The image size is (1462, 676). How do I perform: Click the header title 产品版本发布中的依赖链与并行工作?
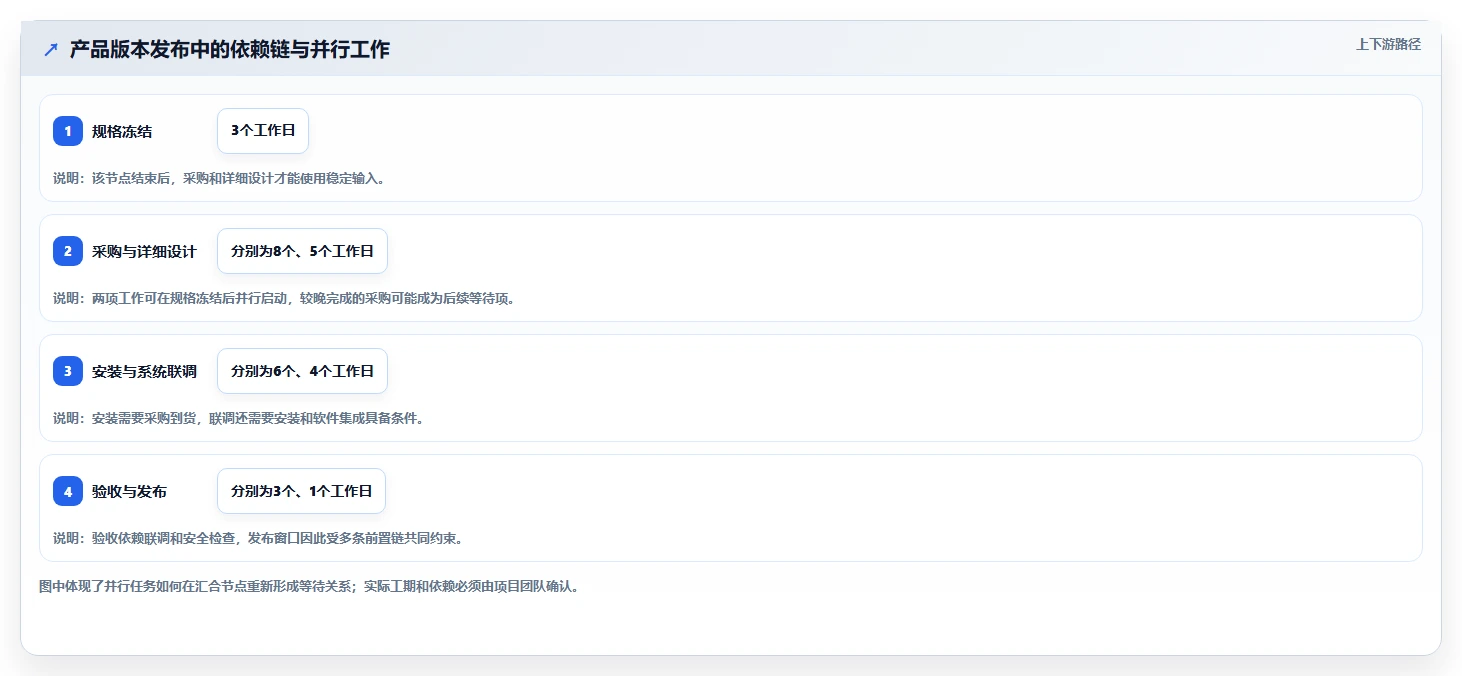click(x=230, y=49)
